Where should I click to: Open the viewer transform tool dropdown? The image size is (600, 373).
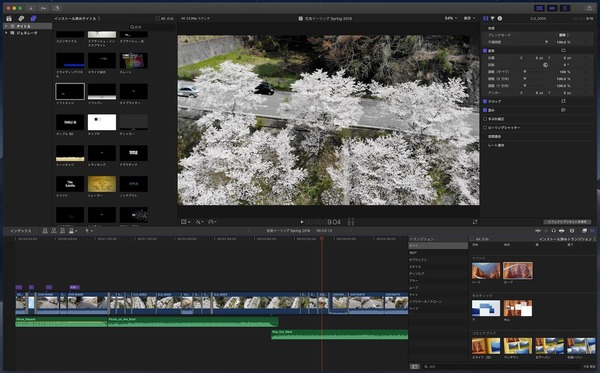185,222
